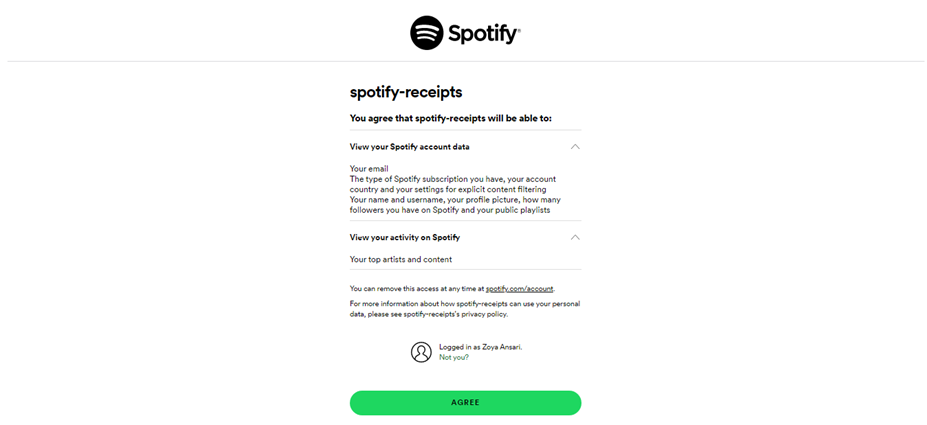Click the 'Logged in as Zoya Ansari' text
This screenshot has height=425, width=927.
click(x=480, y=346)
